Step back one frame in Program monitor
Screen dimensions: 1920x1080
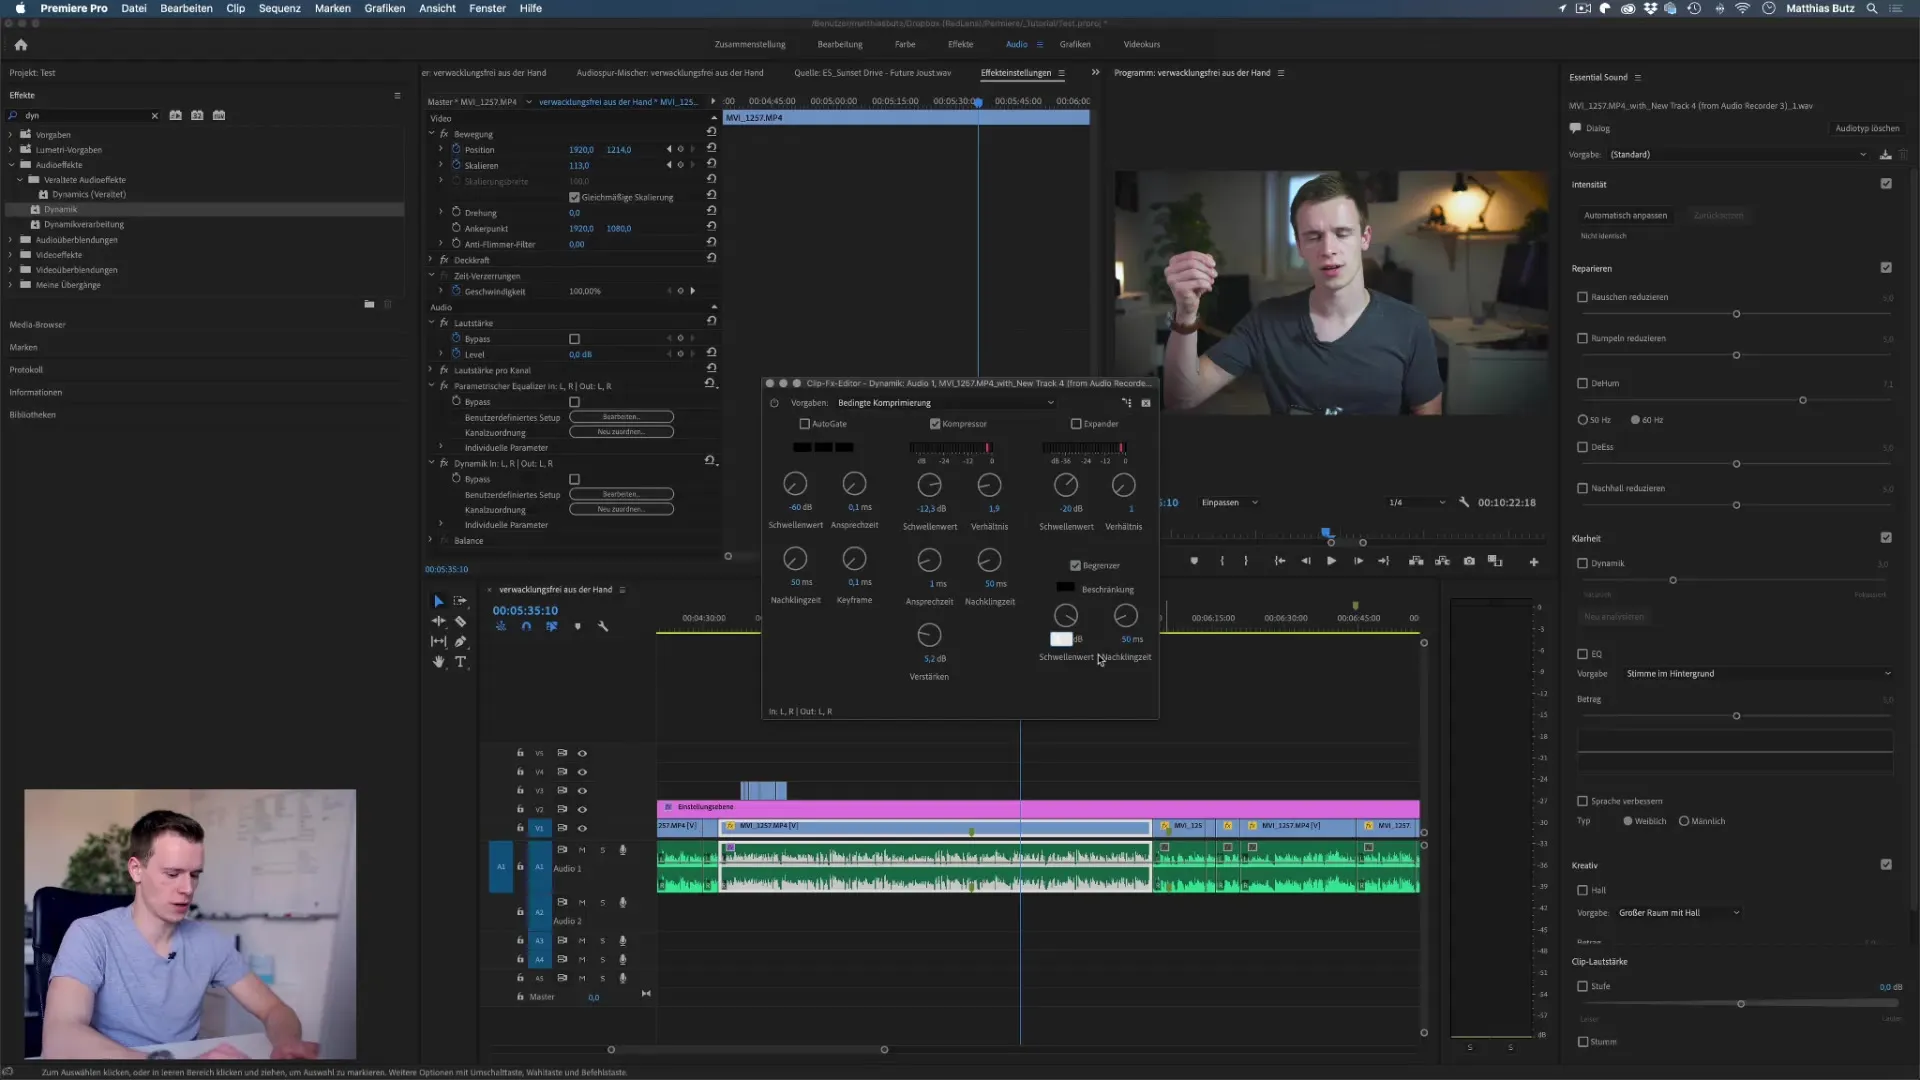pos(1305,562)
